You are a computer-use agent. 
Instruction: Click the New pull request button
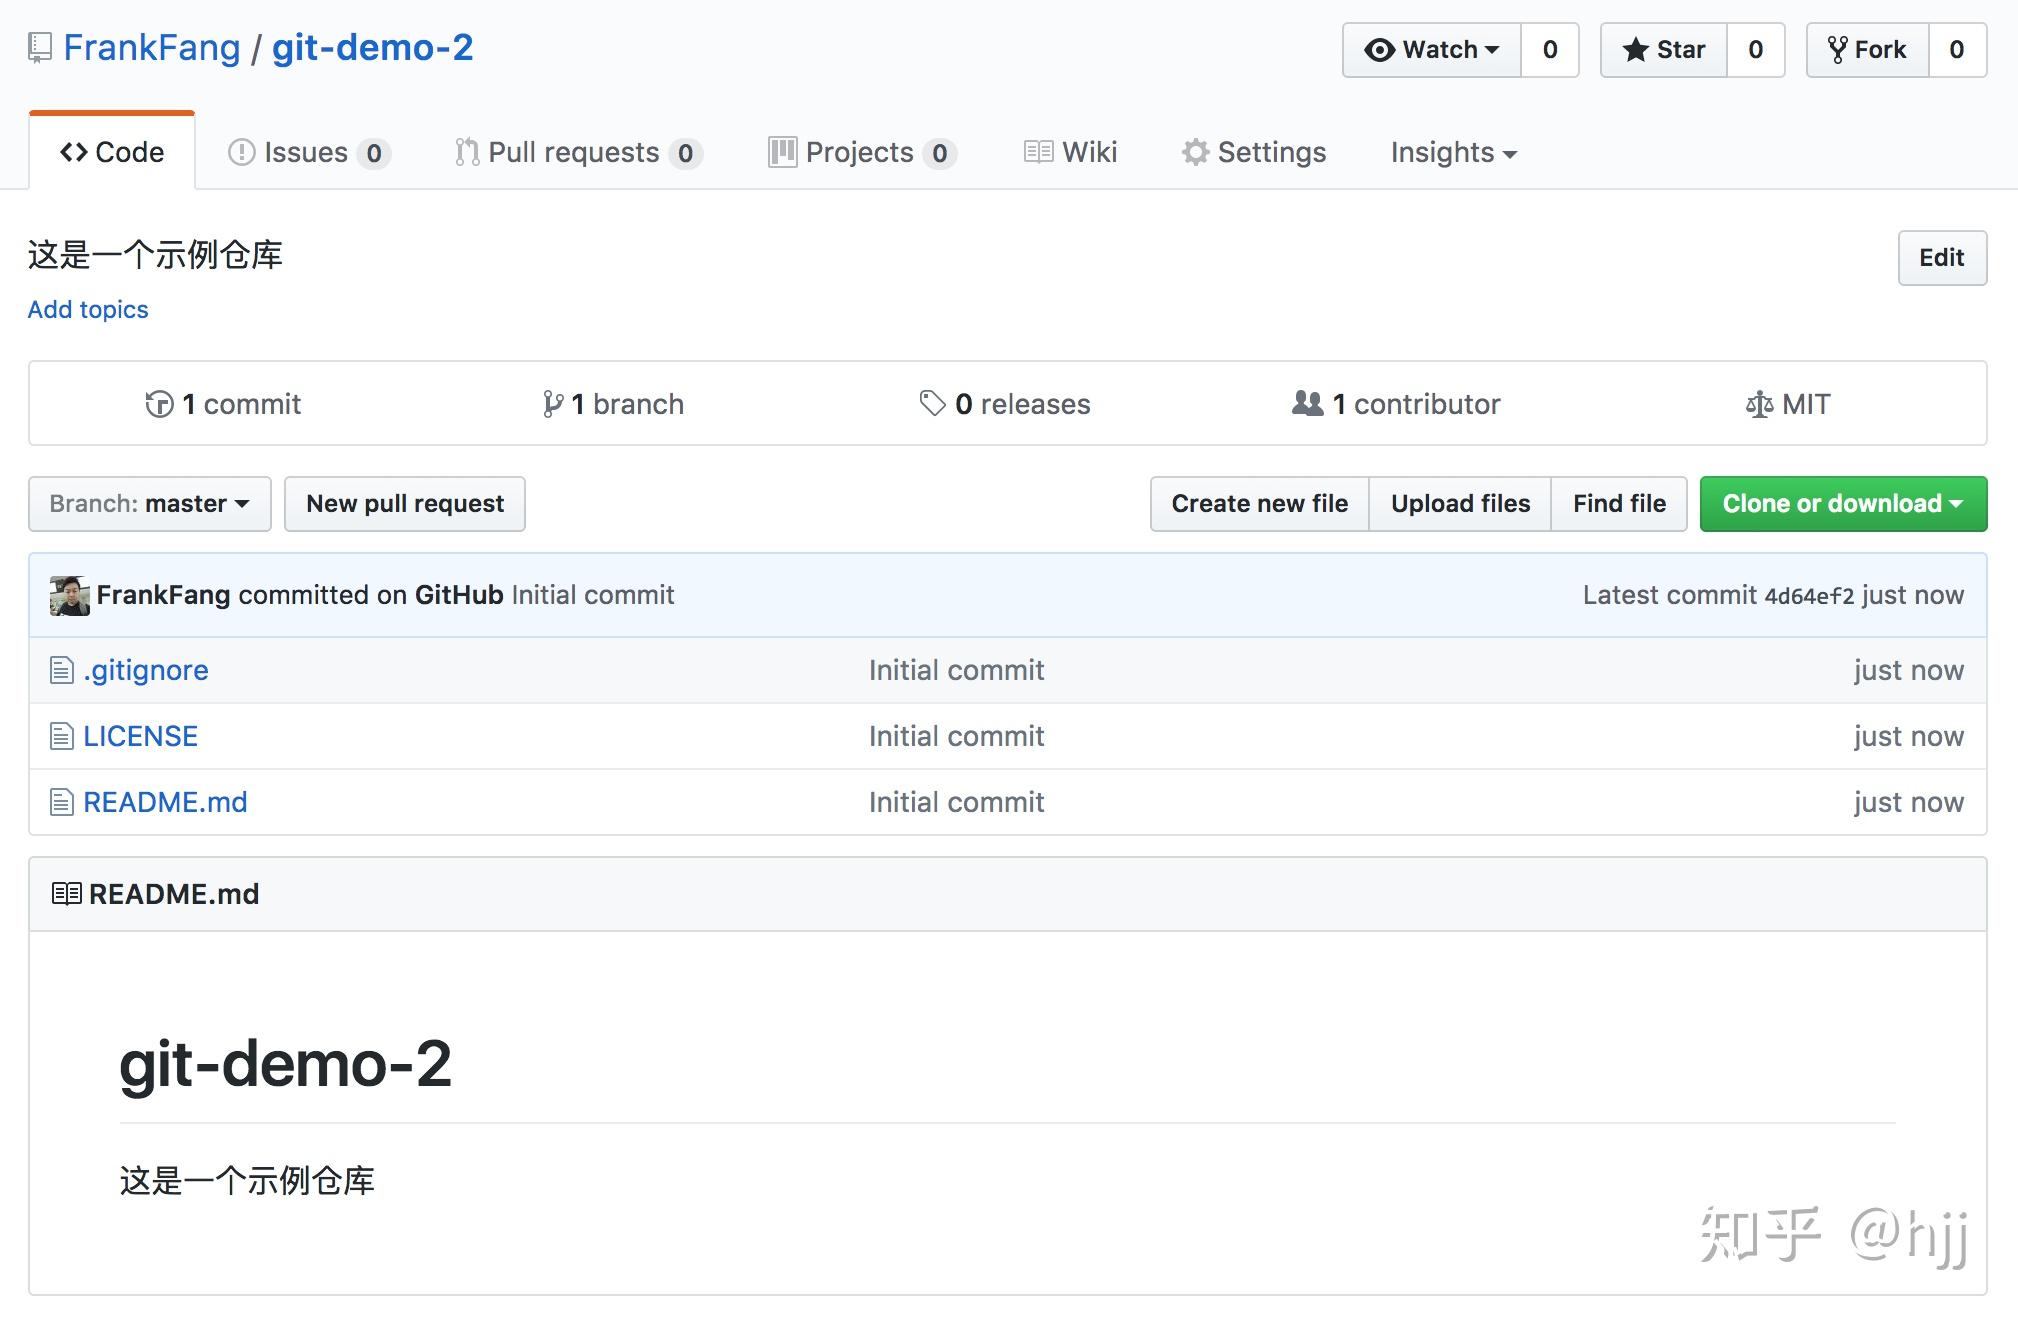pyautogui.click(x=404, y=503)
